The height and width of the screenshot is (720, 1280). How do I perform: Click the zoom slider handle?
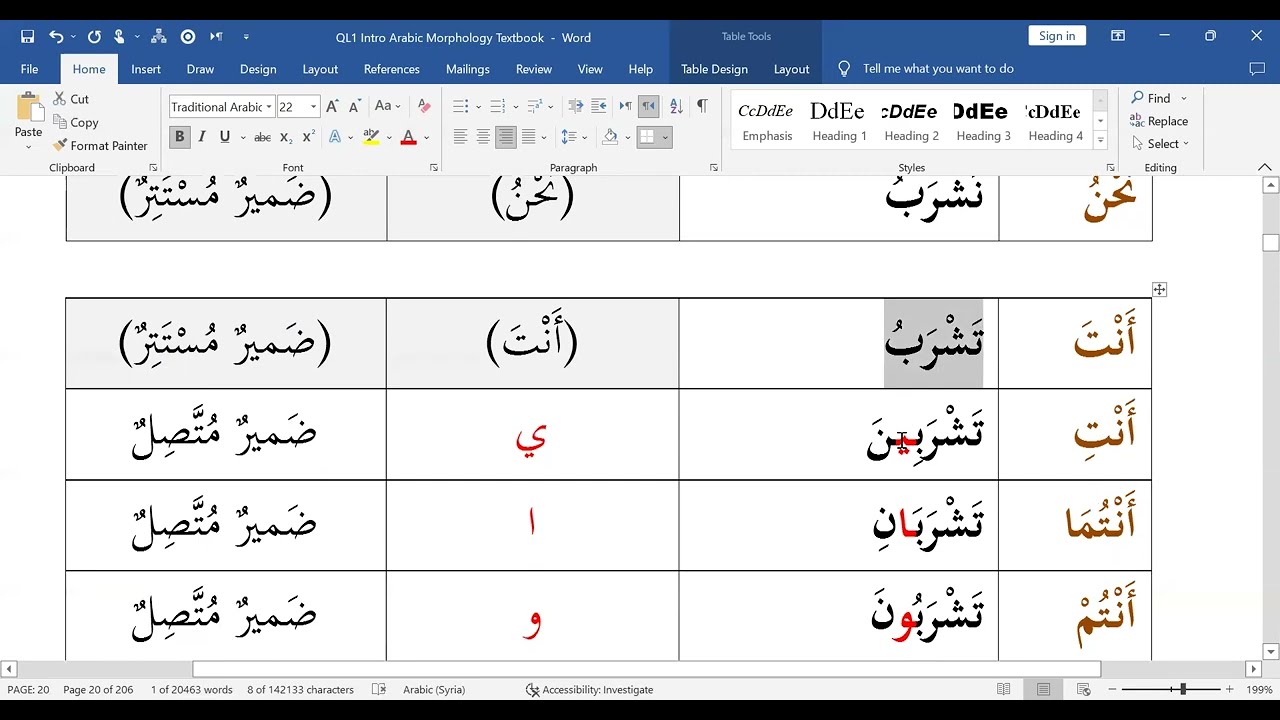(1182, 689)
